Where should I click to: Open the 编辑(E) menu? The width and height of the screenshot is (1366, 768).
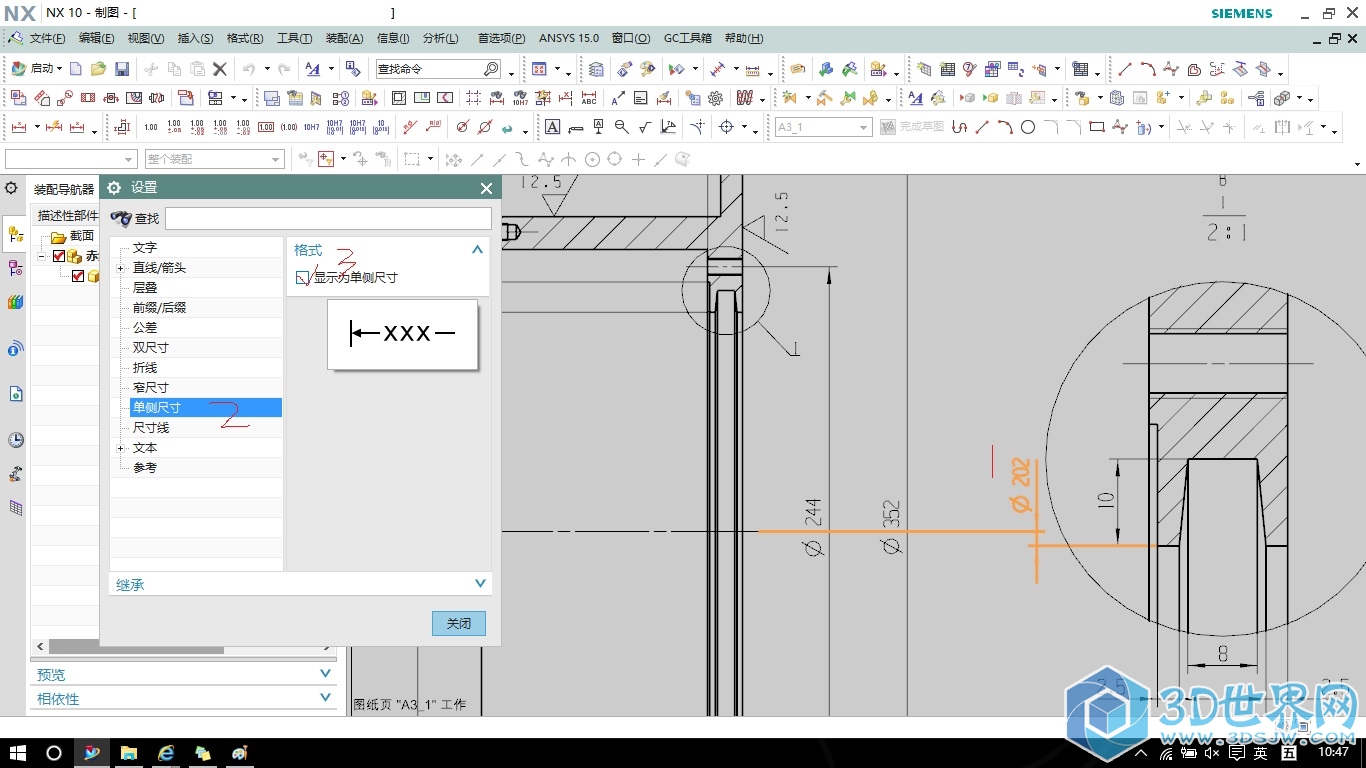pos(96,38)
